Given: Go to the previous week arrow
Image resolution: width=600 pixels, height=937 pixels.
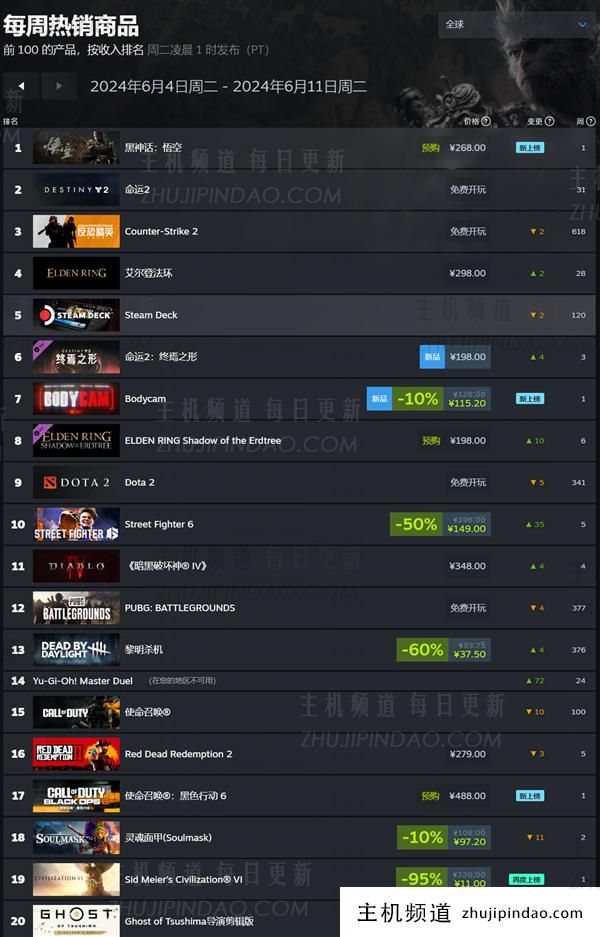Looking at the screenshot, I should point(21,86).
